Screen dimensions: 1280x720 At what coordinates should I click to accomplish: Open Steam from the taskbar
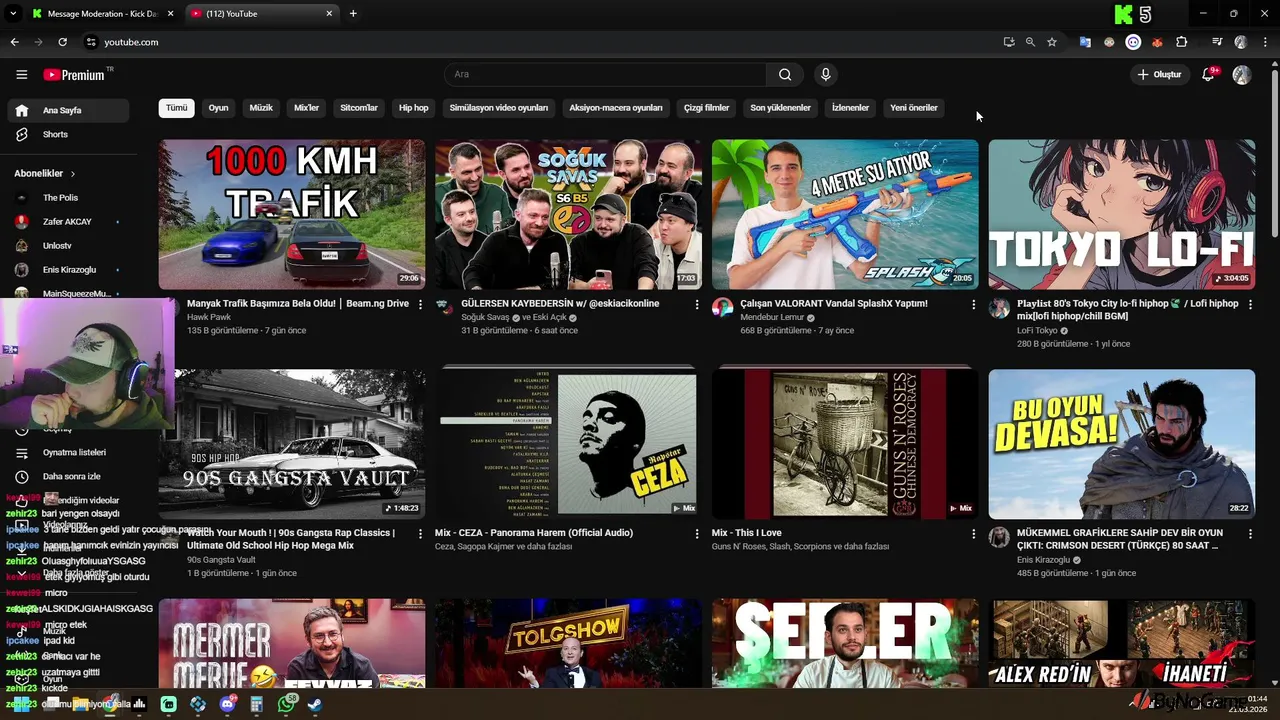(314, 704)
